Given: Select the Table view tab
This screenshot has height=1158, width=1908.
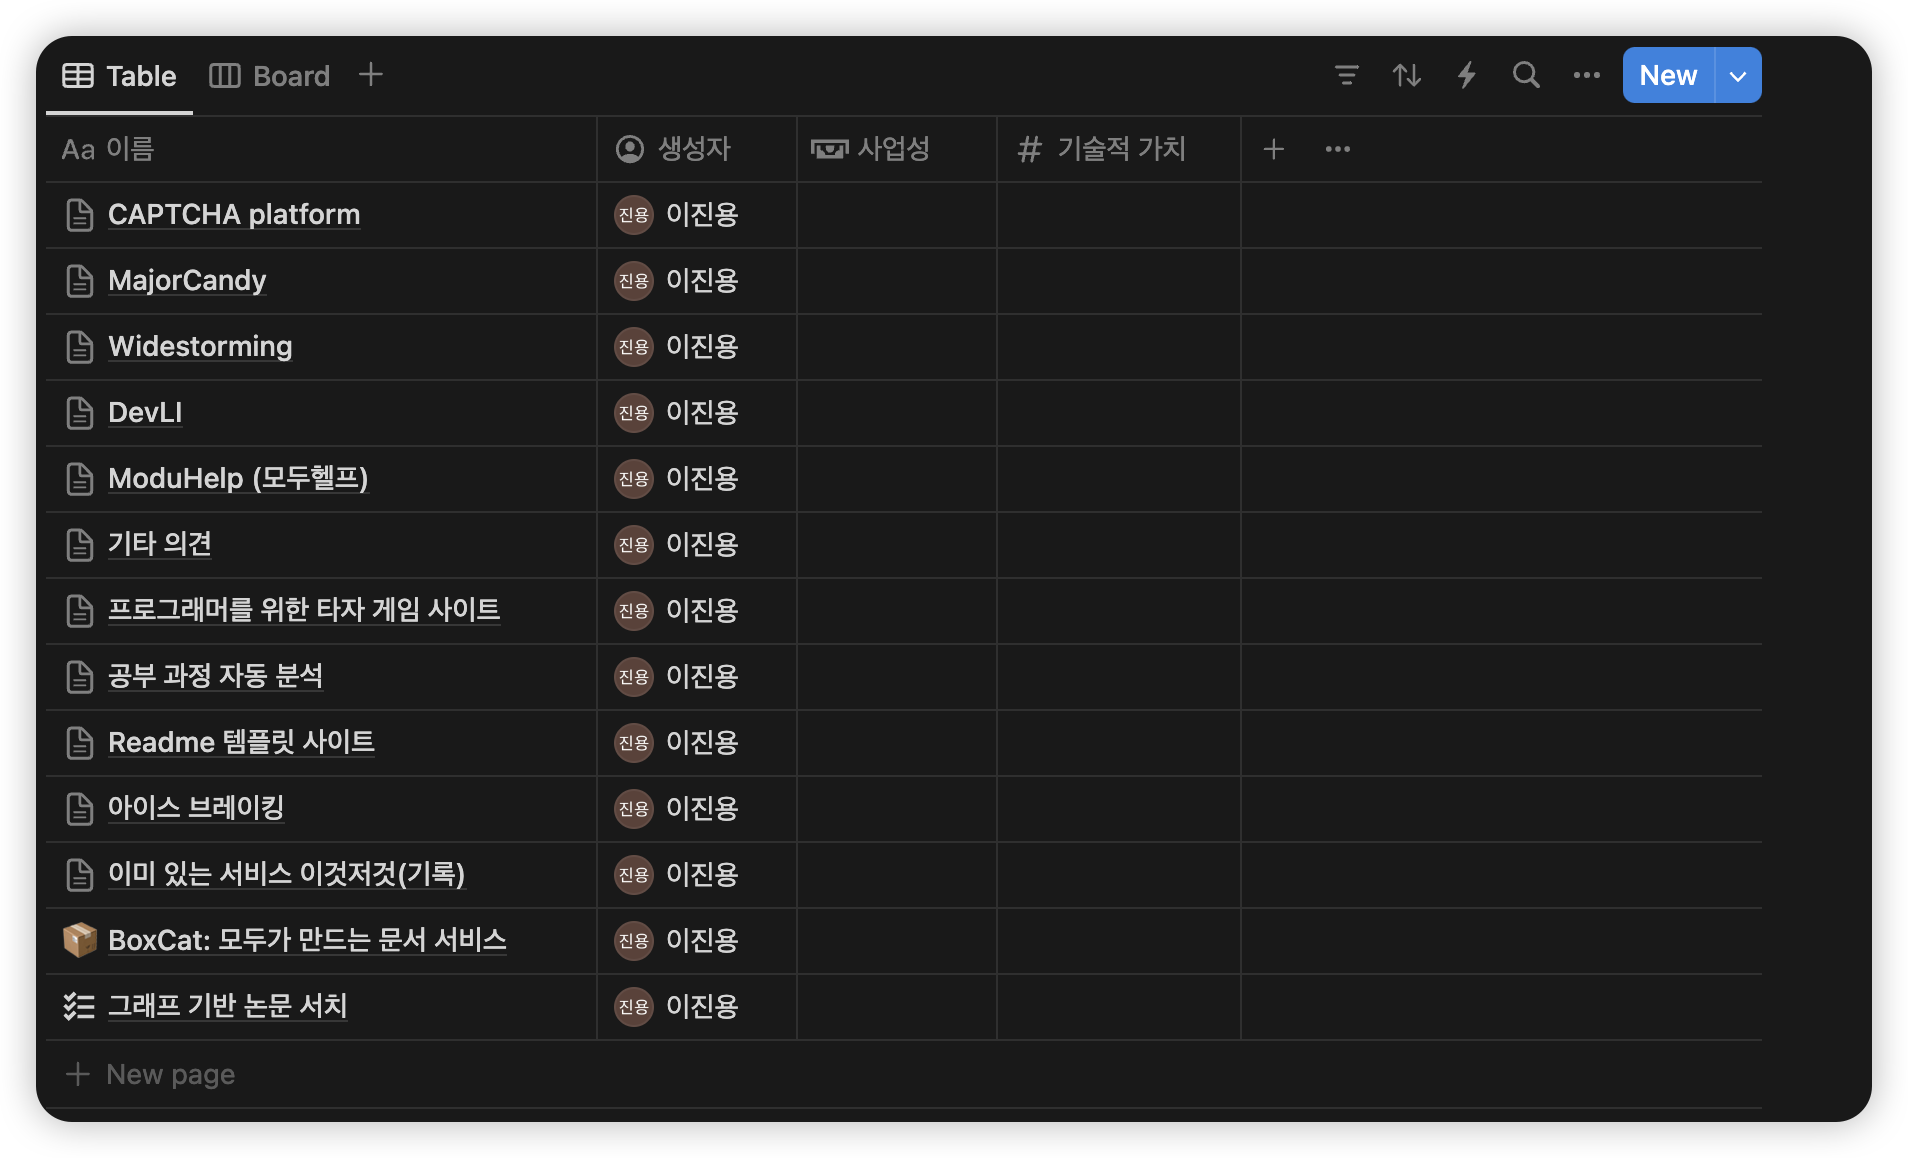Looking at the screenshot, I should coord(120,76).
